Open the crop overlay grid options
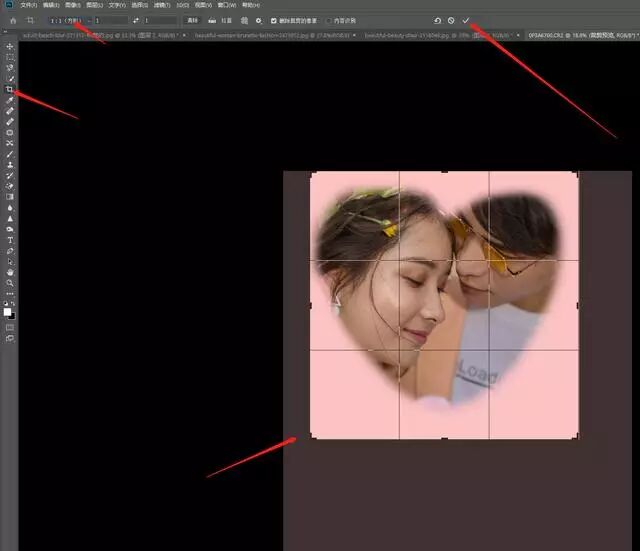The width and height of the screenshot is (640, 551). 244,20
